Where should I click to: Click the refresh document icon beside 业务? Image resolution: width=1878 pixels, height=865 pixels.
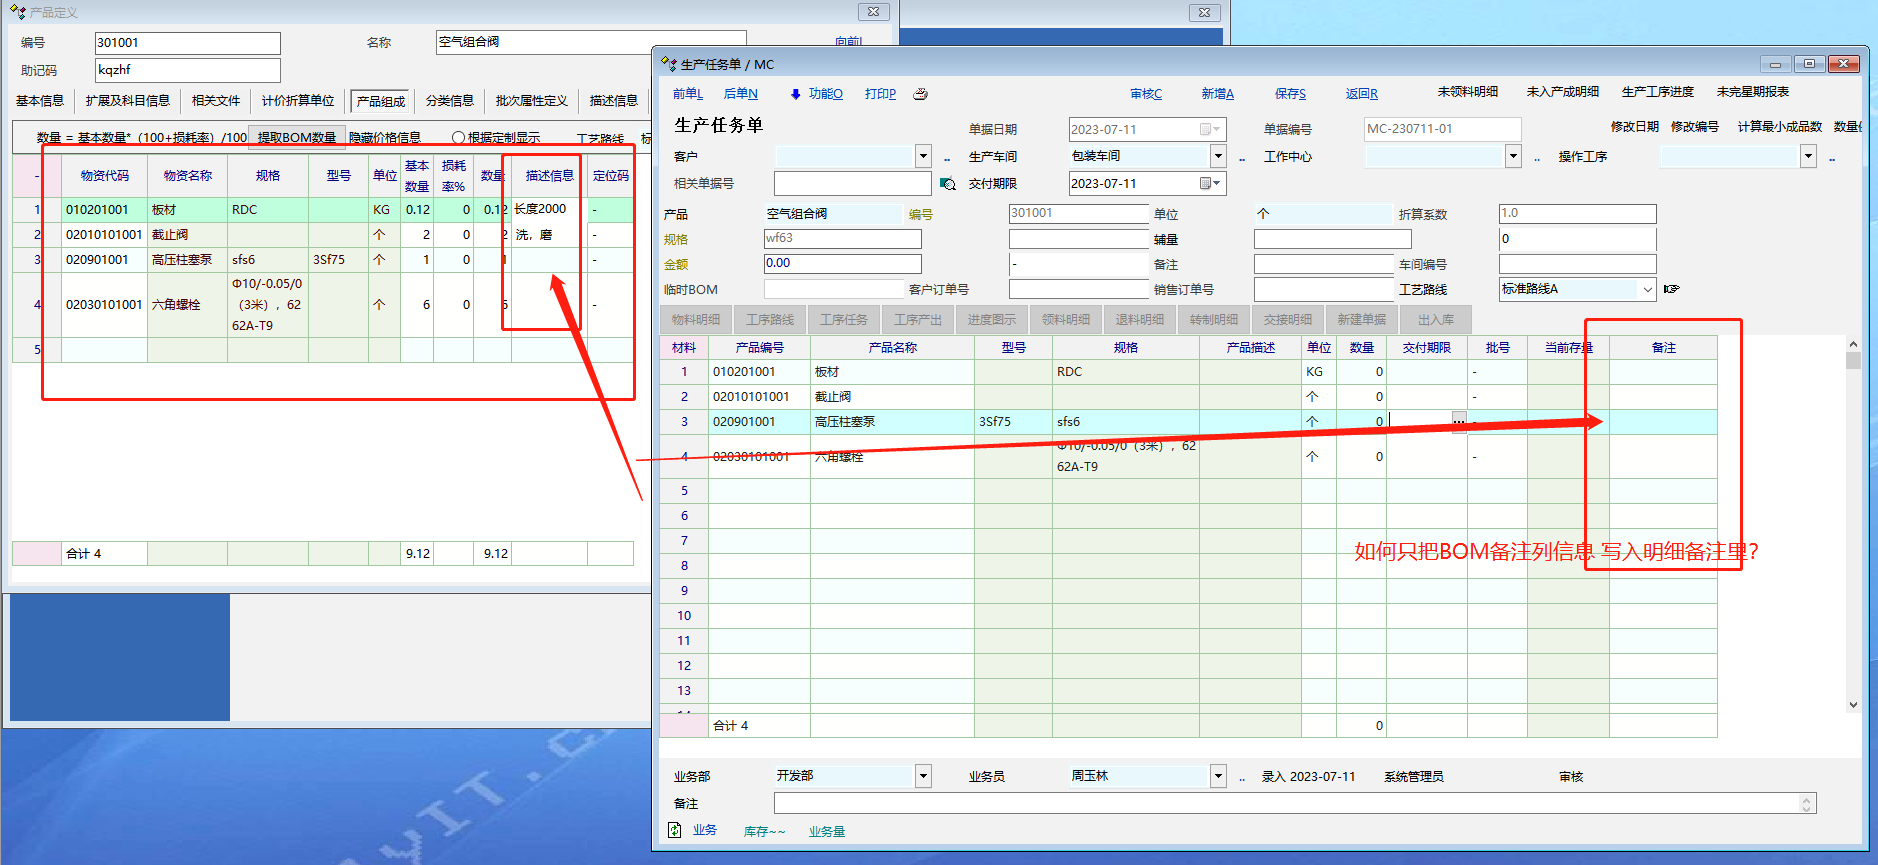coord(675,830)
